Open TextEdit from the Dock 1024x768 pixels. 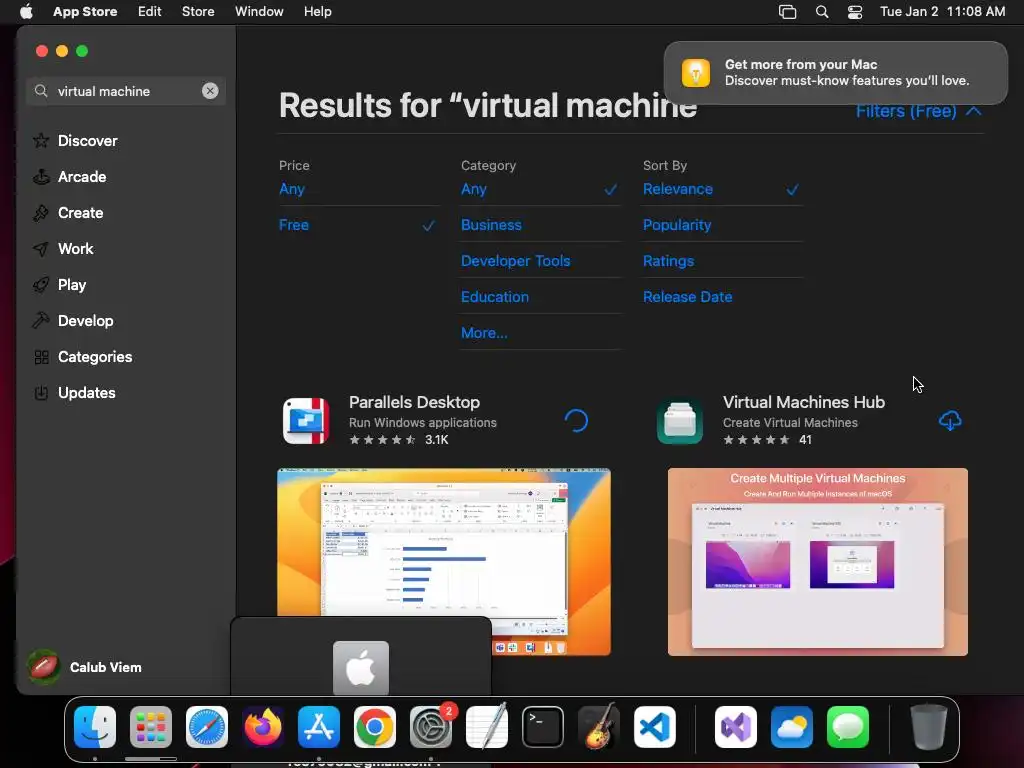(487, 726)
